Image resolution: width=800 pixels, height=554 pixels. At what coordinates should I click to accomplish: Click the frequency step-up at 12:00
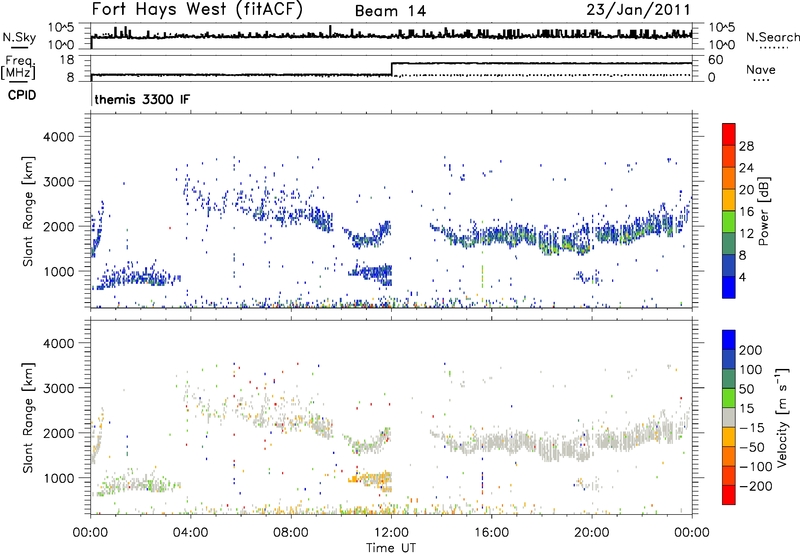[x=391, y=69]
